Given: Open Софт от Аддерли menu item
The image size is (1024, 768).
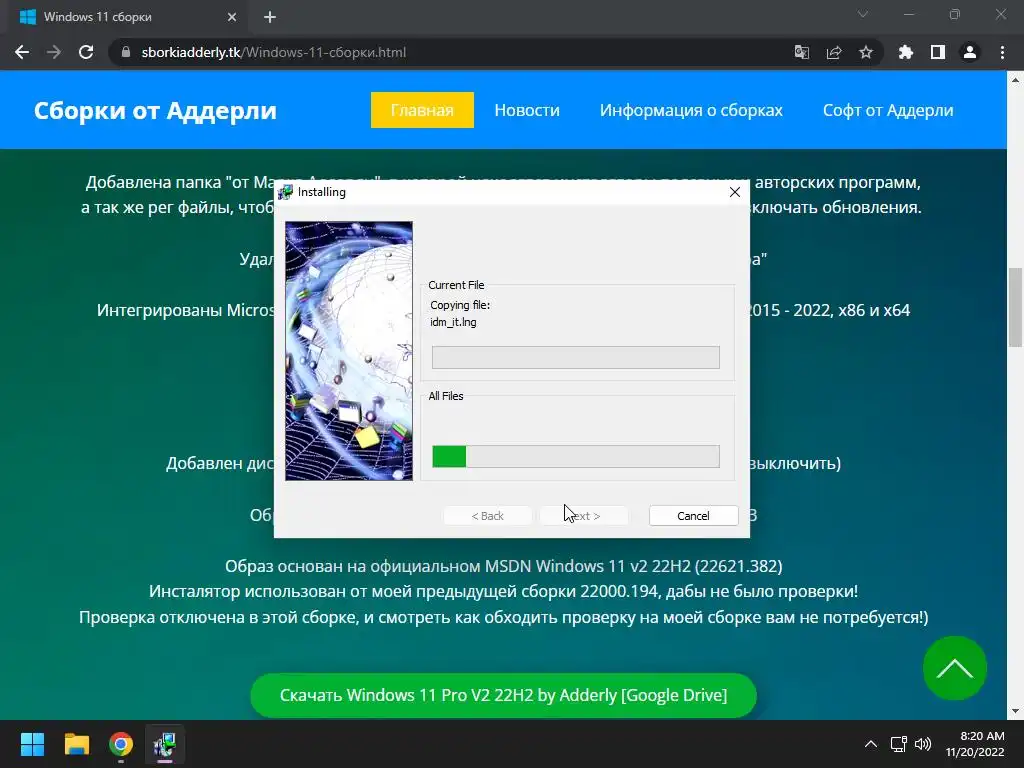Looking at the screenshot, I should tap(888, 110).
